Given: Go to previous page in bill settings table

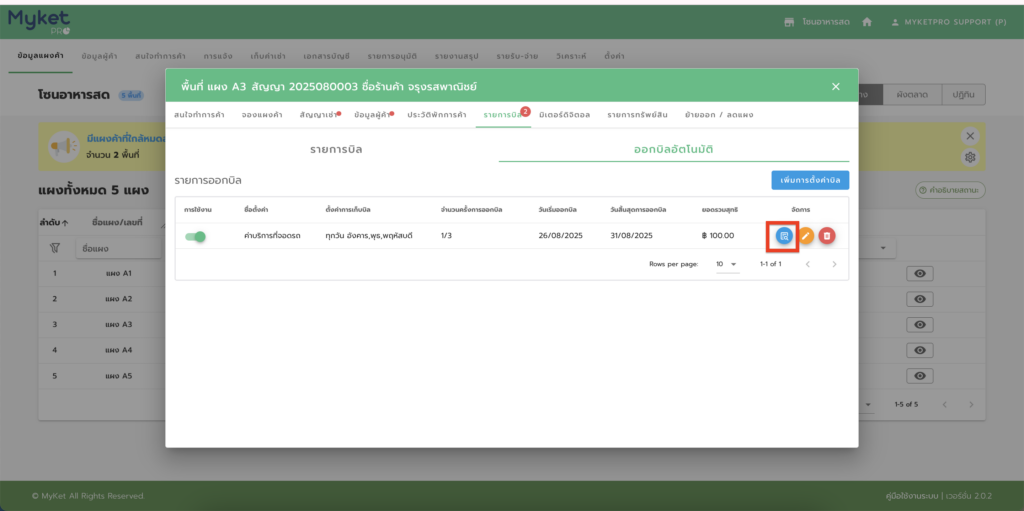Looking at the screenshot, I should pyautogui.click(x=807, y=264).
